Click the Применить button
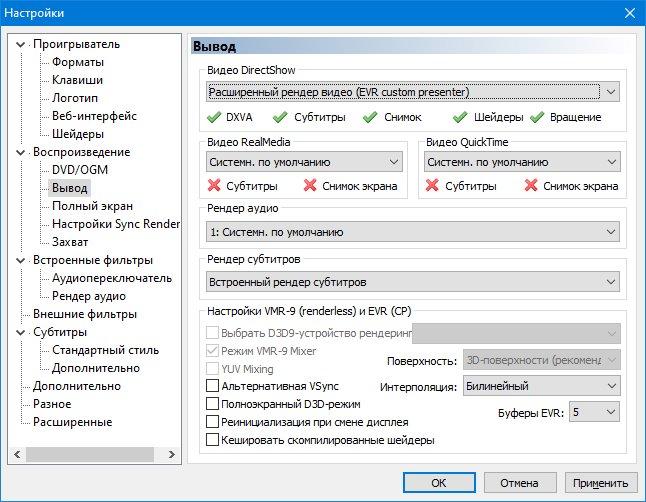Screen dimensions: 646x502 (601, 482)
